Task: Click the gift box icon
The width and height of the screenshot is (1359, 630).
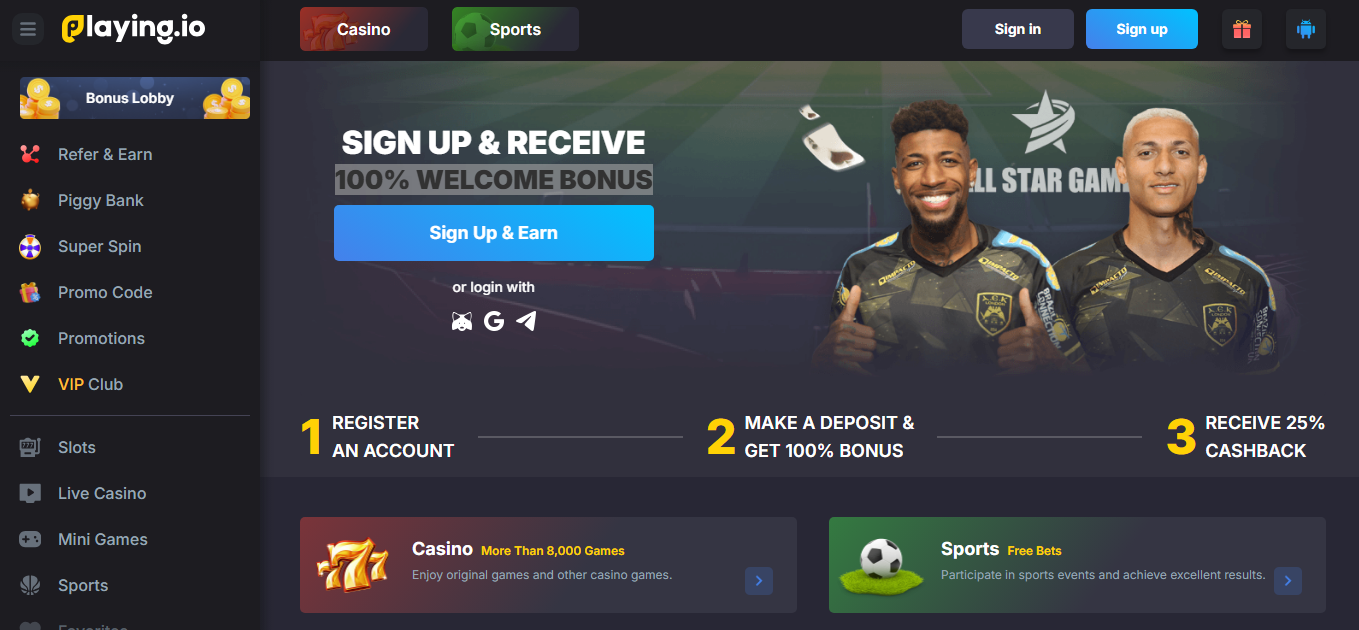Action: coord(1242,29)
